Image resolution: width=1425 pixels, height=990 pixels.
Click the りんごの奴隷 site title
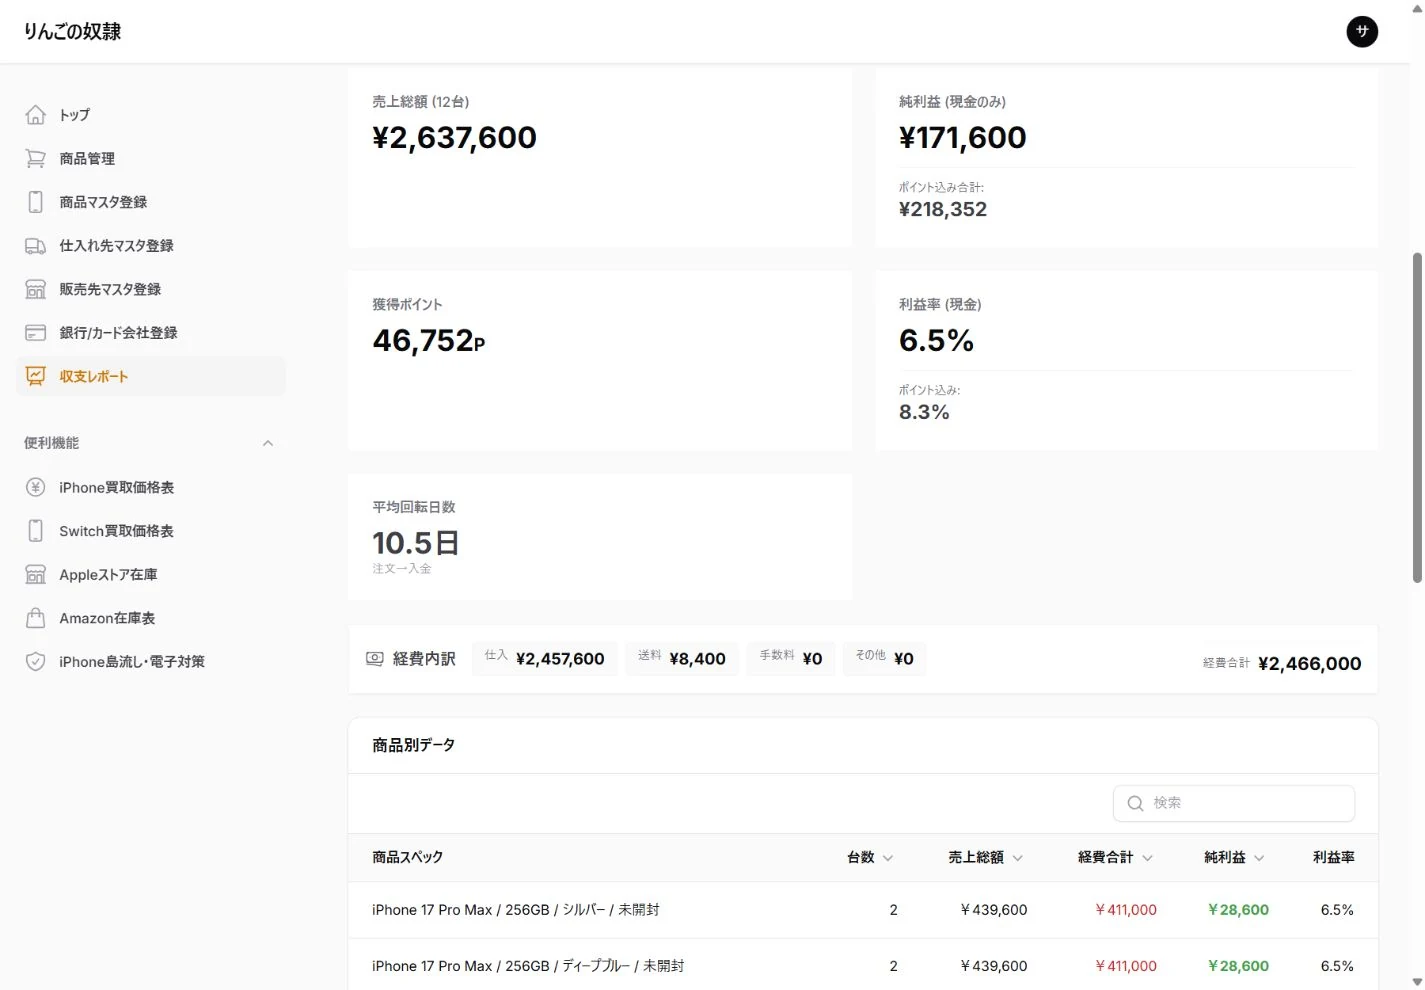point(72,31)
